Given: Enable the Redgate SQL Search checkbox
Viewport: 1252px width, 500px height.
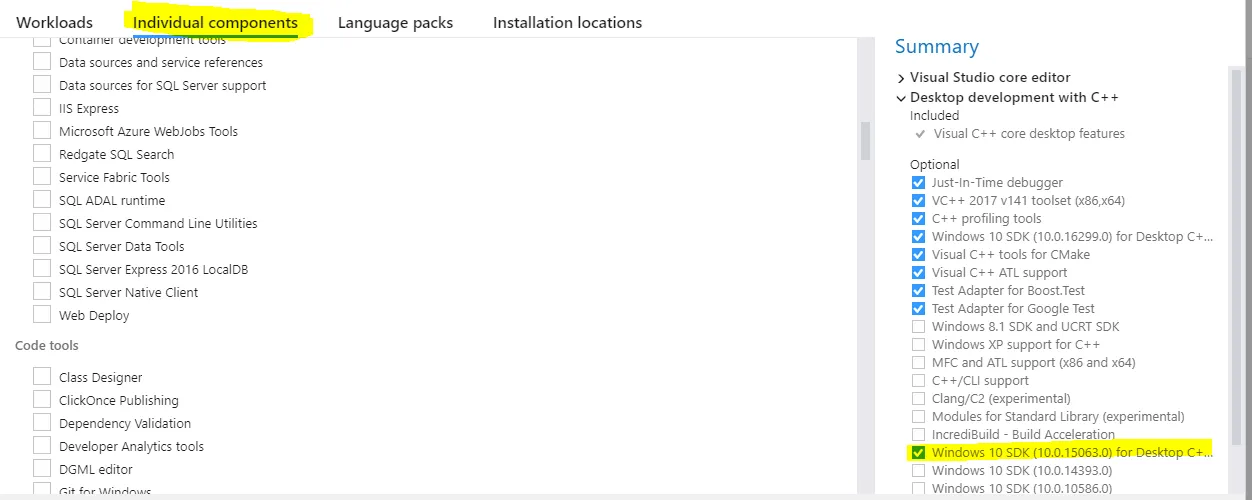Looking at the screenshot, I should 42,154.
